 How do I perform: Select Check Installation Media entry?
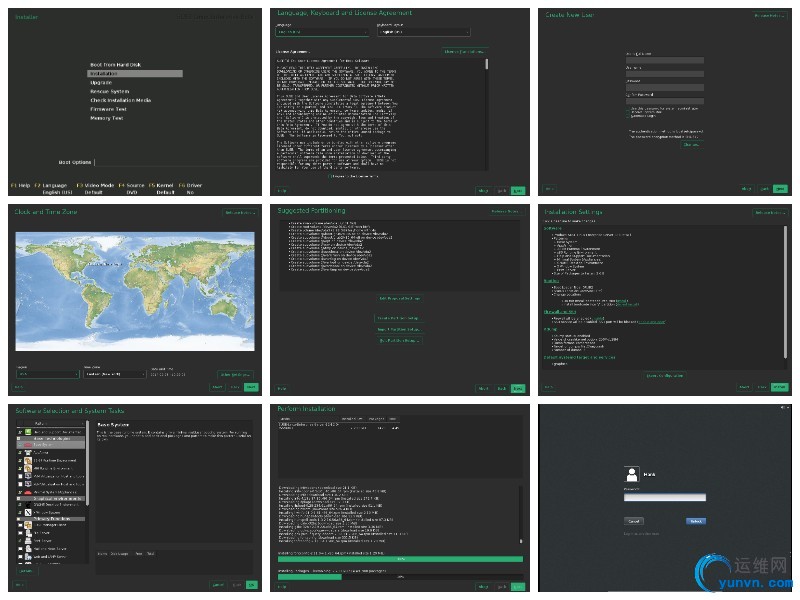[120, 100]
